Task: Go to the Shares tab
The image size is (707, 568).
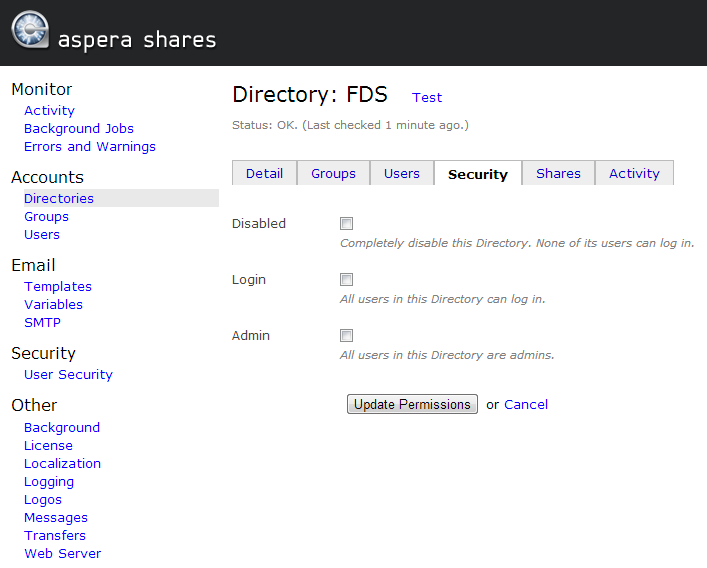Action: point(558,174)
